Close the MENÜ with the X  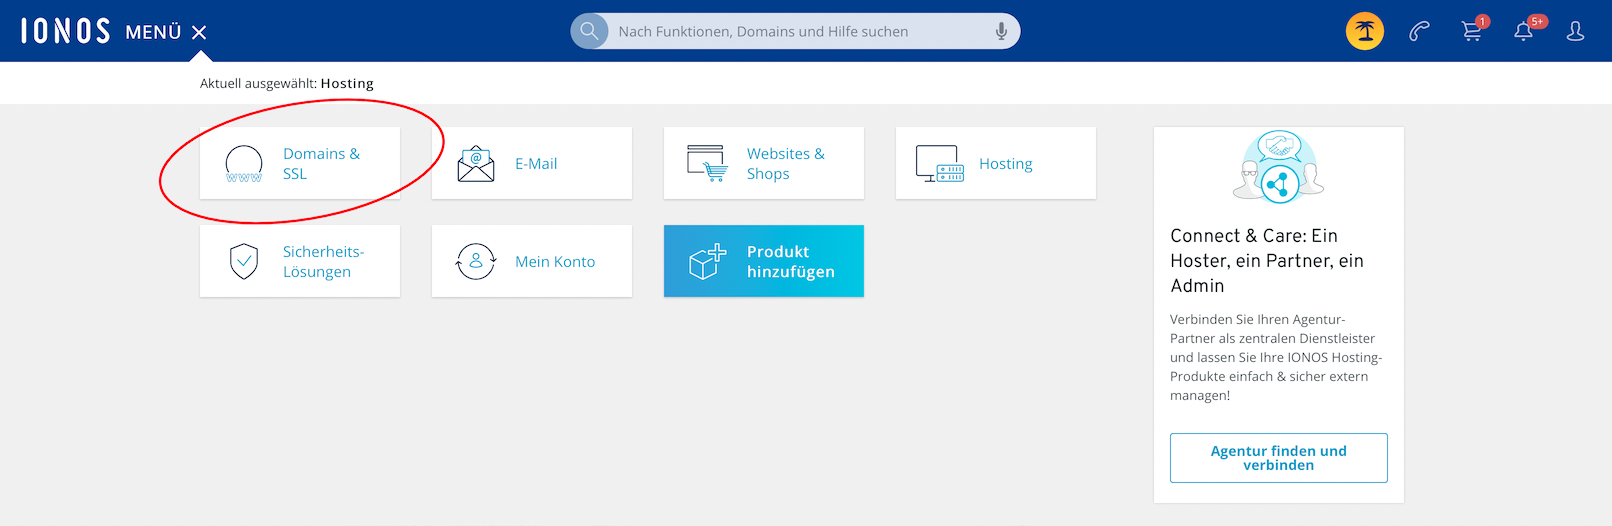199,32
